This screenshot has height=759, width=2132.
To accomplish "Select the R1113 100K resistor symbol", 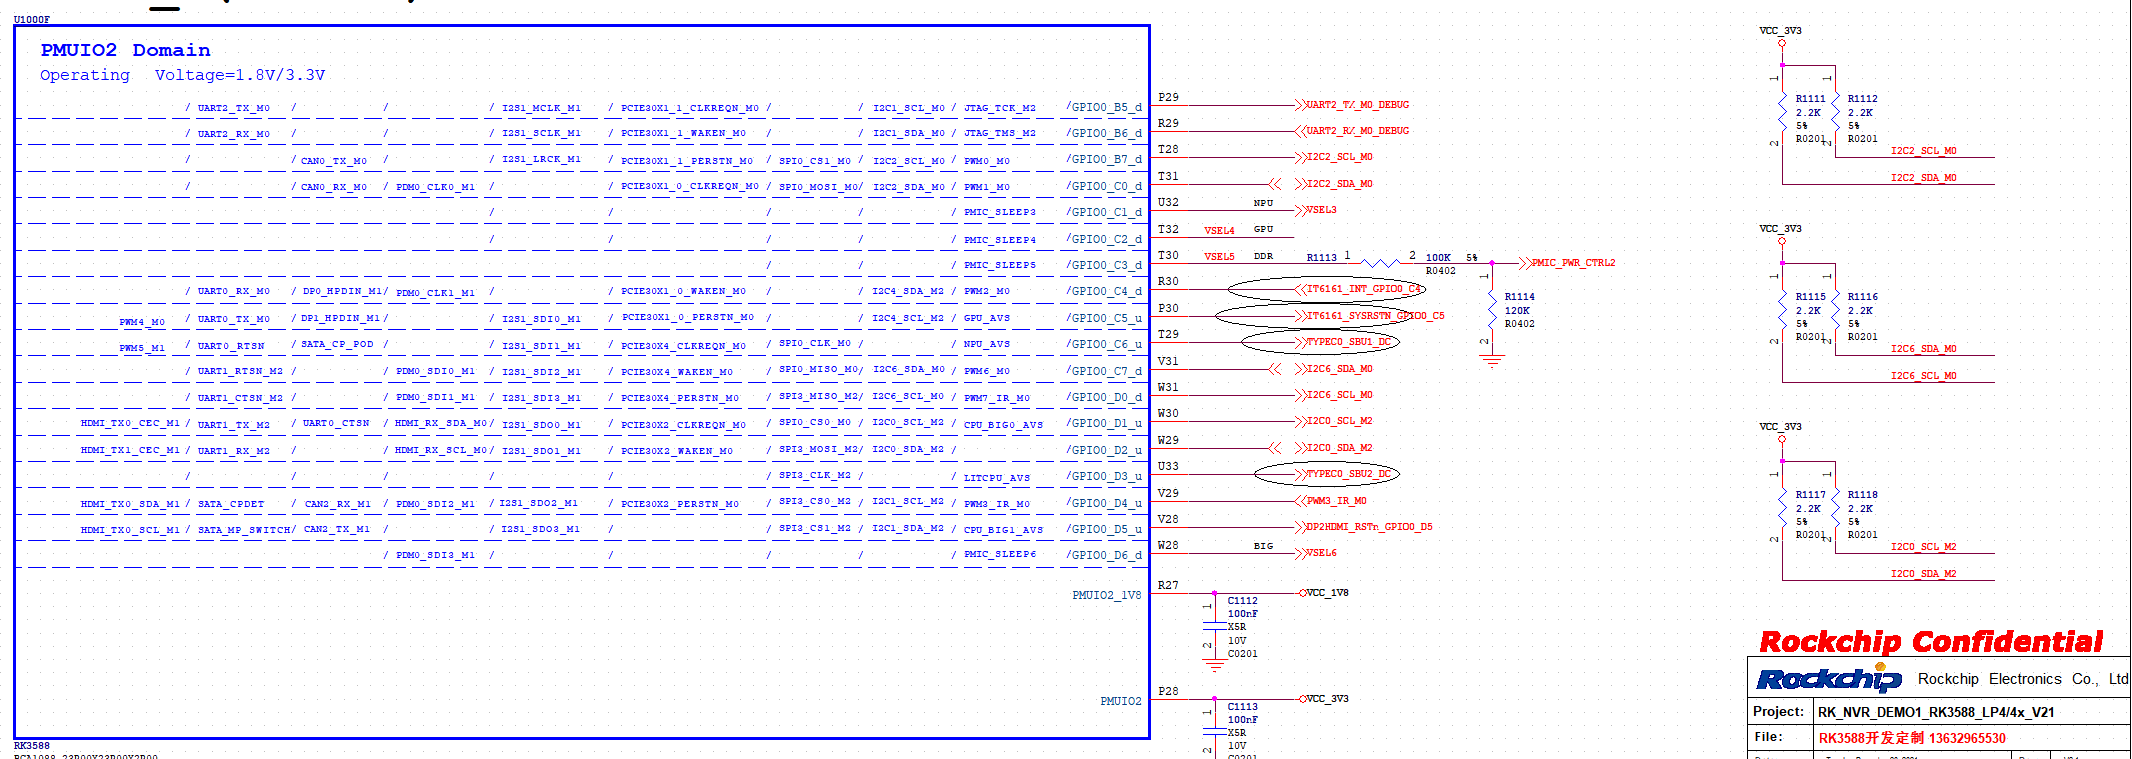I will 1380,263.
